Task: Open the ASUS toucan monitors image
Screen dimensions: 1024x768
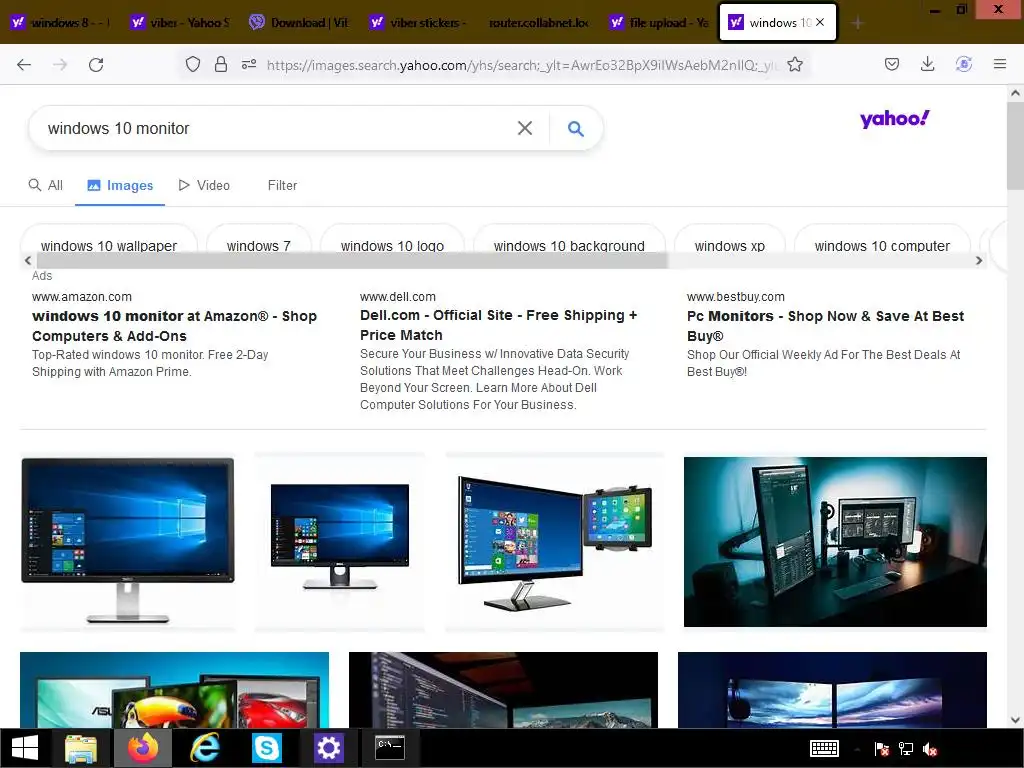Action: (174, 690)
